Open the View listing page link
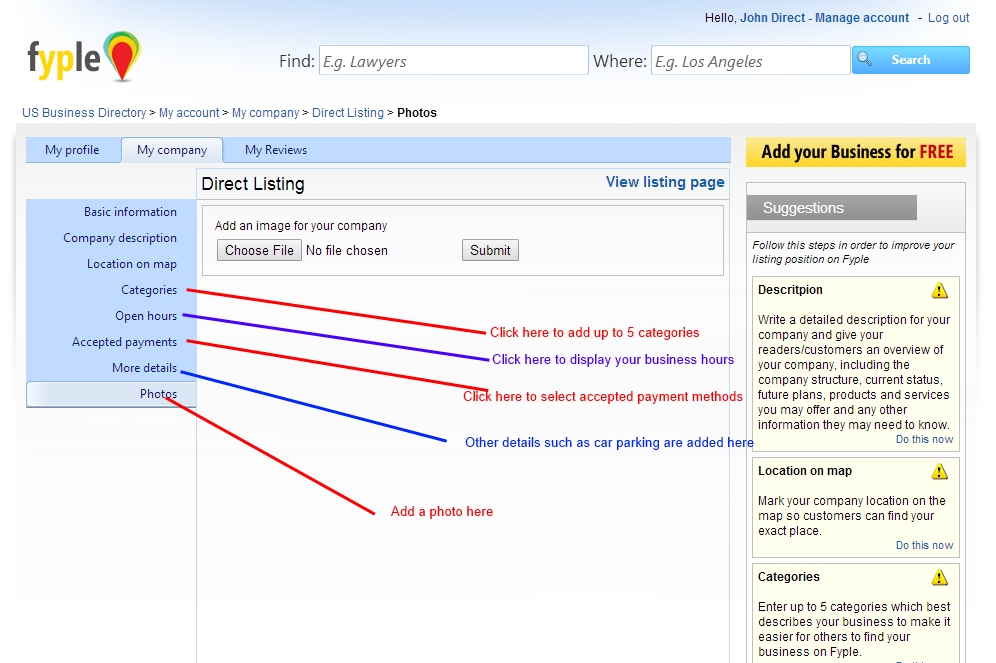Viewport: 996px width, 663px height. pos(665,182)
